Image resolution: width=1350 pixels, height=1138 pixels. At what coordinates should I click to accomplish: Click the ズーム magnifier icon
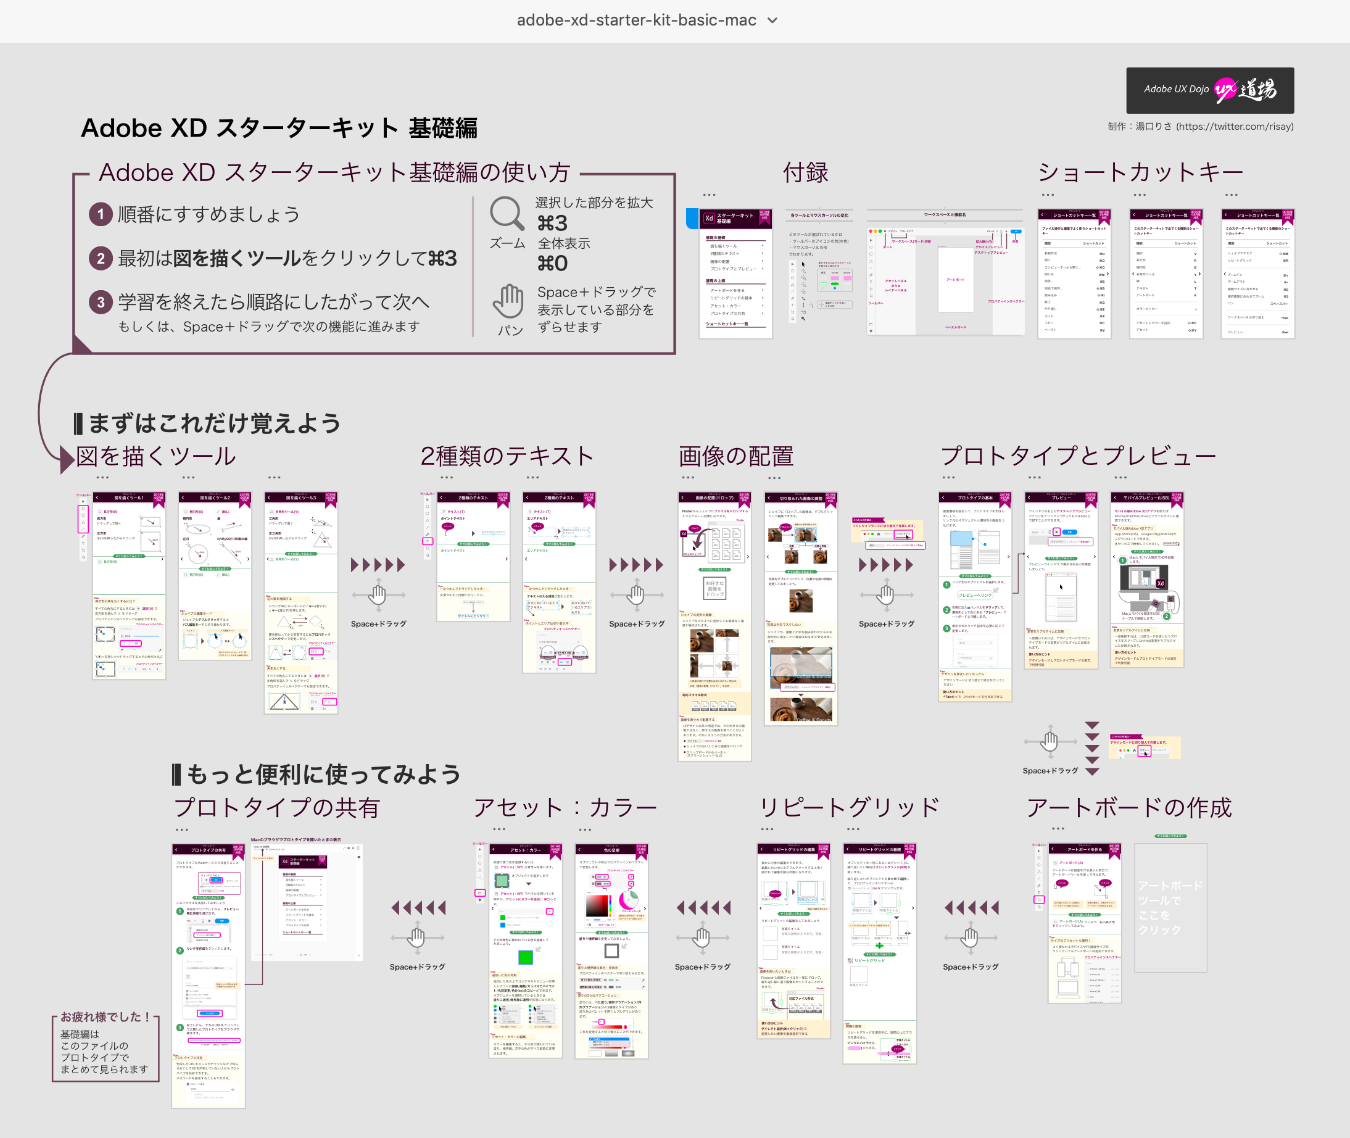point(507,213)
